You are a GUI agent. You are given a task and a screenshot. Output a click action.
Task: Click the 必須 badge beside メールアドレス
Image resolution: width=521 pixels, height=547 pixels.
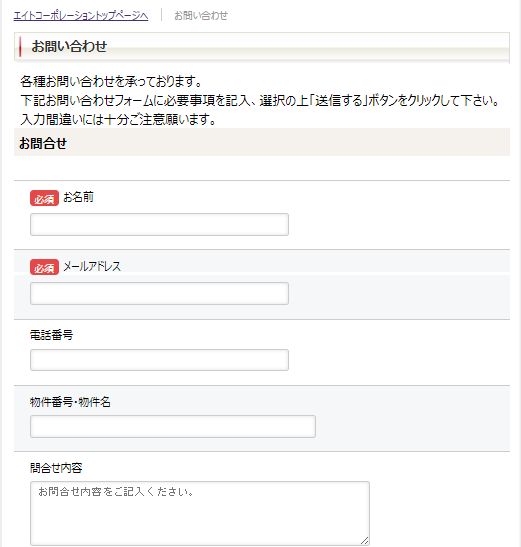[x=44, y=267]
